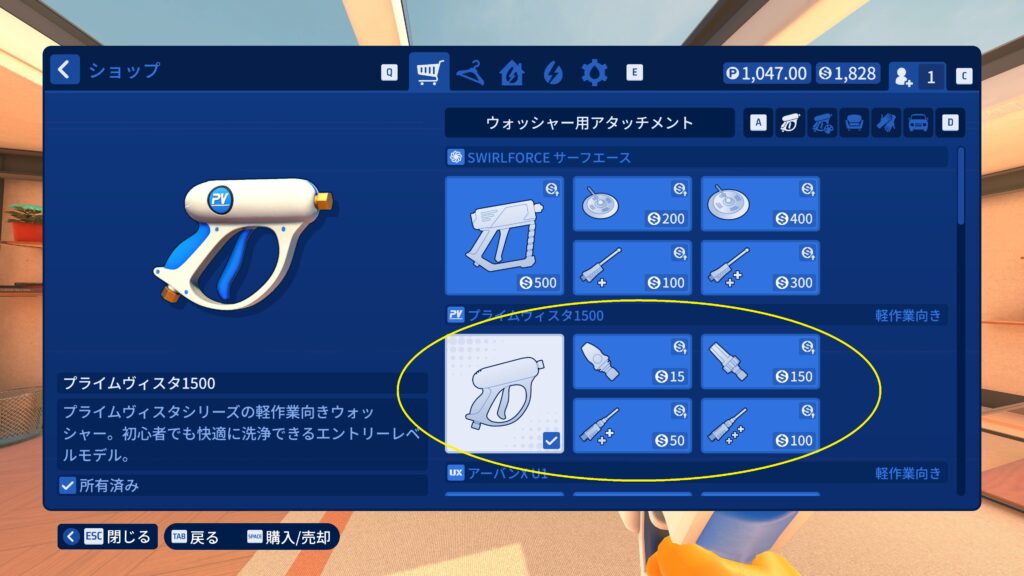Go back using the left arrow button
Screen dimensions: 1024x576
coord(65,69)
